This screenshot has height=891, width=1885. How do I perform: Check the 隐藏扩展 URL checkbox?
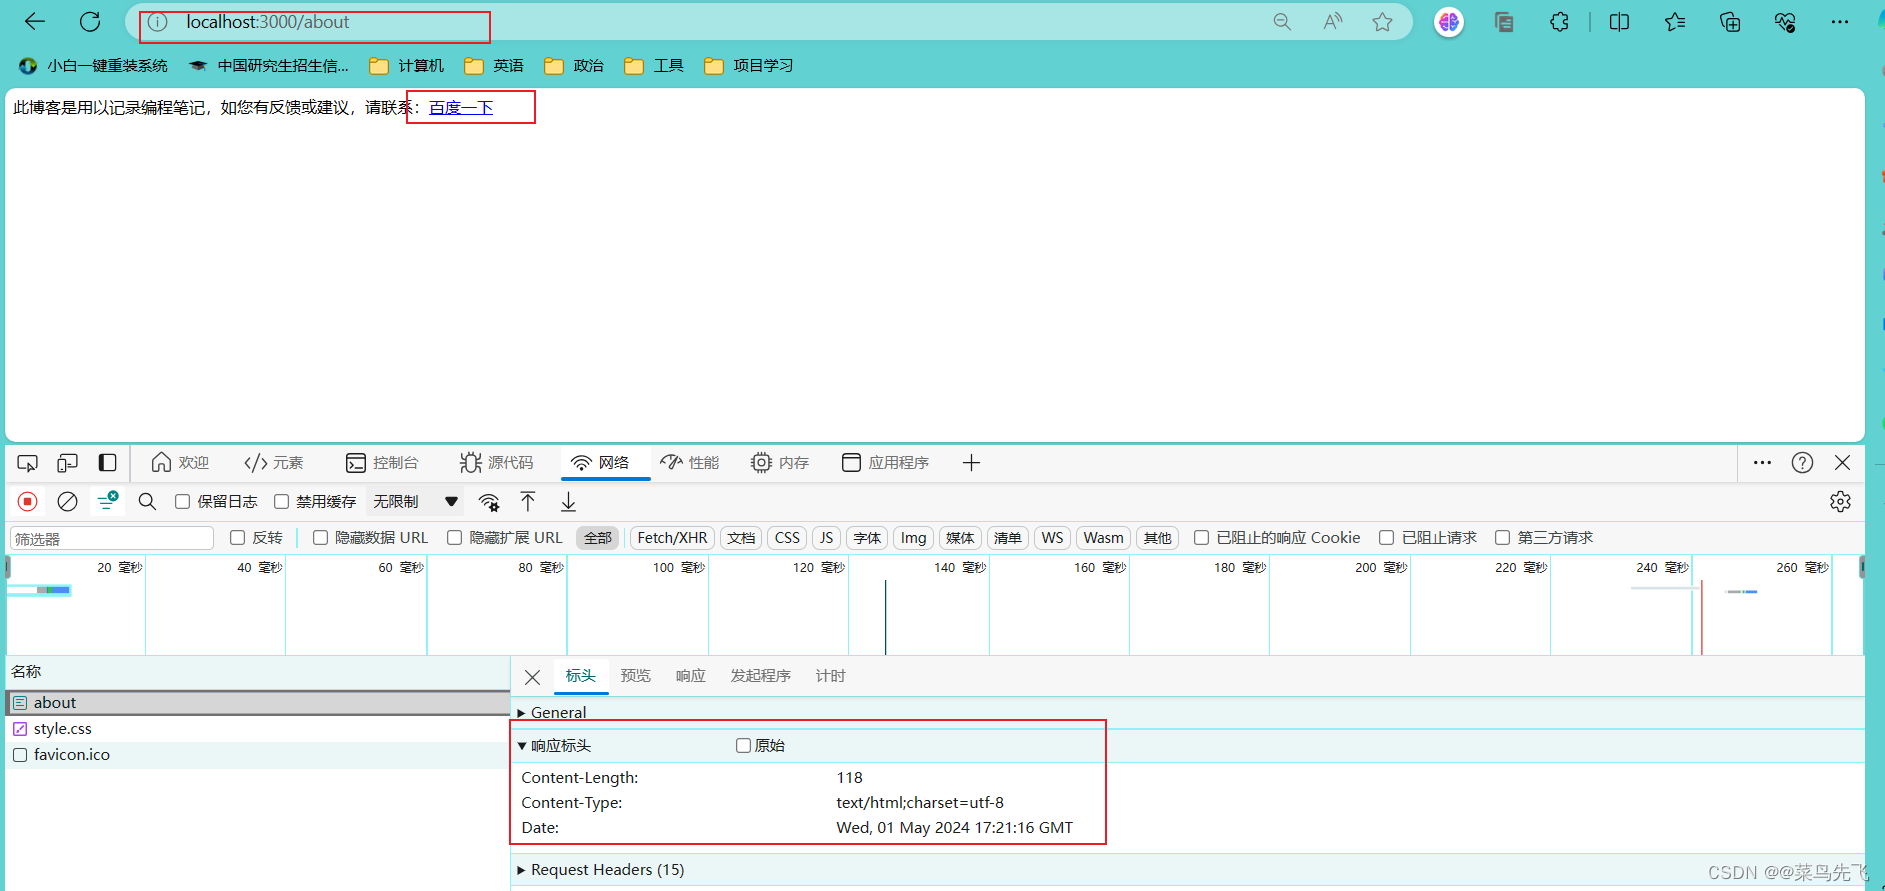(x=454, y=538)
